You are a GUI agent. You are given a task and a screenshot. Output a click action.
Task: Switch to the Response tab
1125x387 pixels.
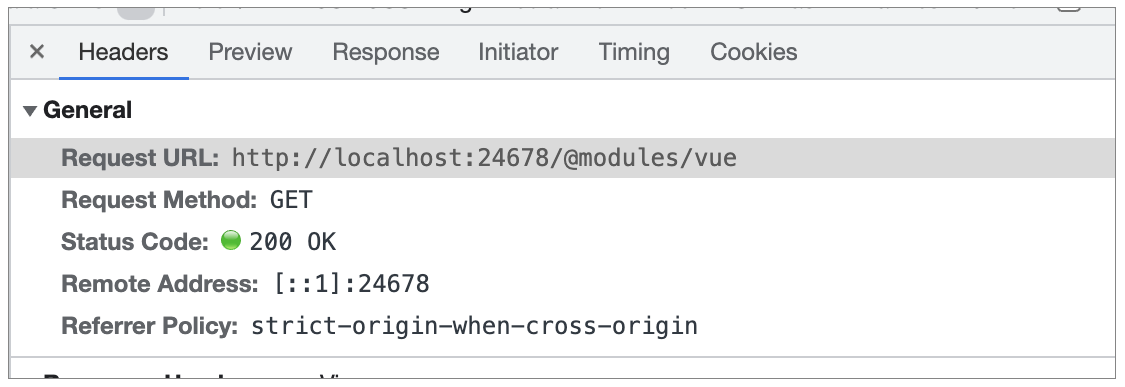(386, 52)
